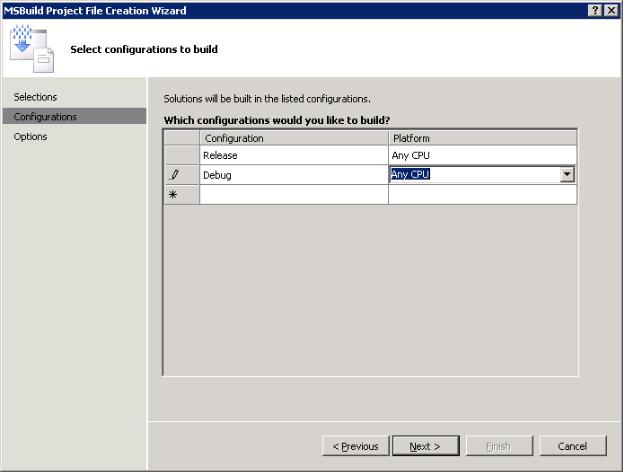Screen dimensions: 623x472
Task: Select the Any CPU cell for Release
Action: (482, 155)
